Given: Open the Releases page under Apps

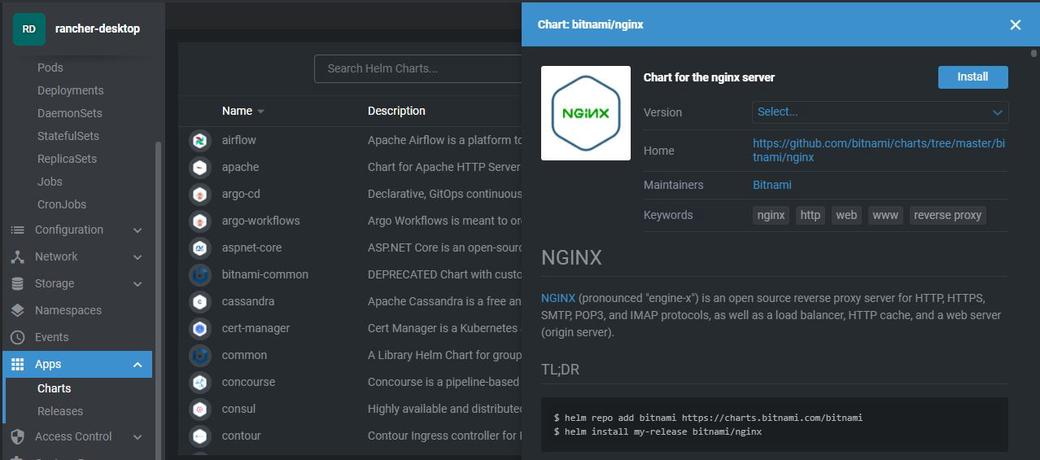Looking at the screenshot, I should click(60, 411).
